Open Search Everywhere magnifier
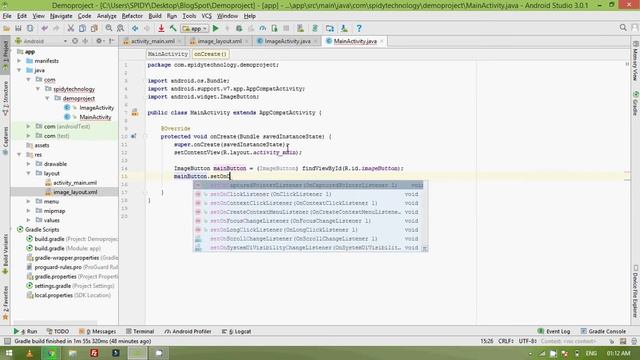640x360 pixels. click(x=623, y=28)
